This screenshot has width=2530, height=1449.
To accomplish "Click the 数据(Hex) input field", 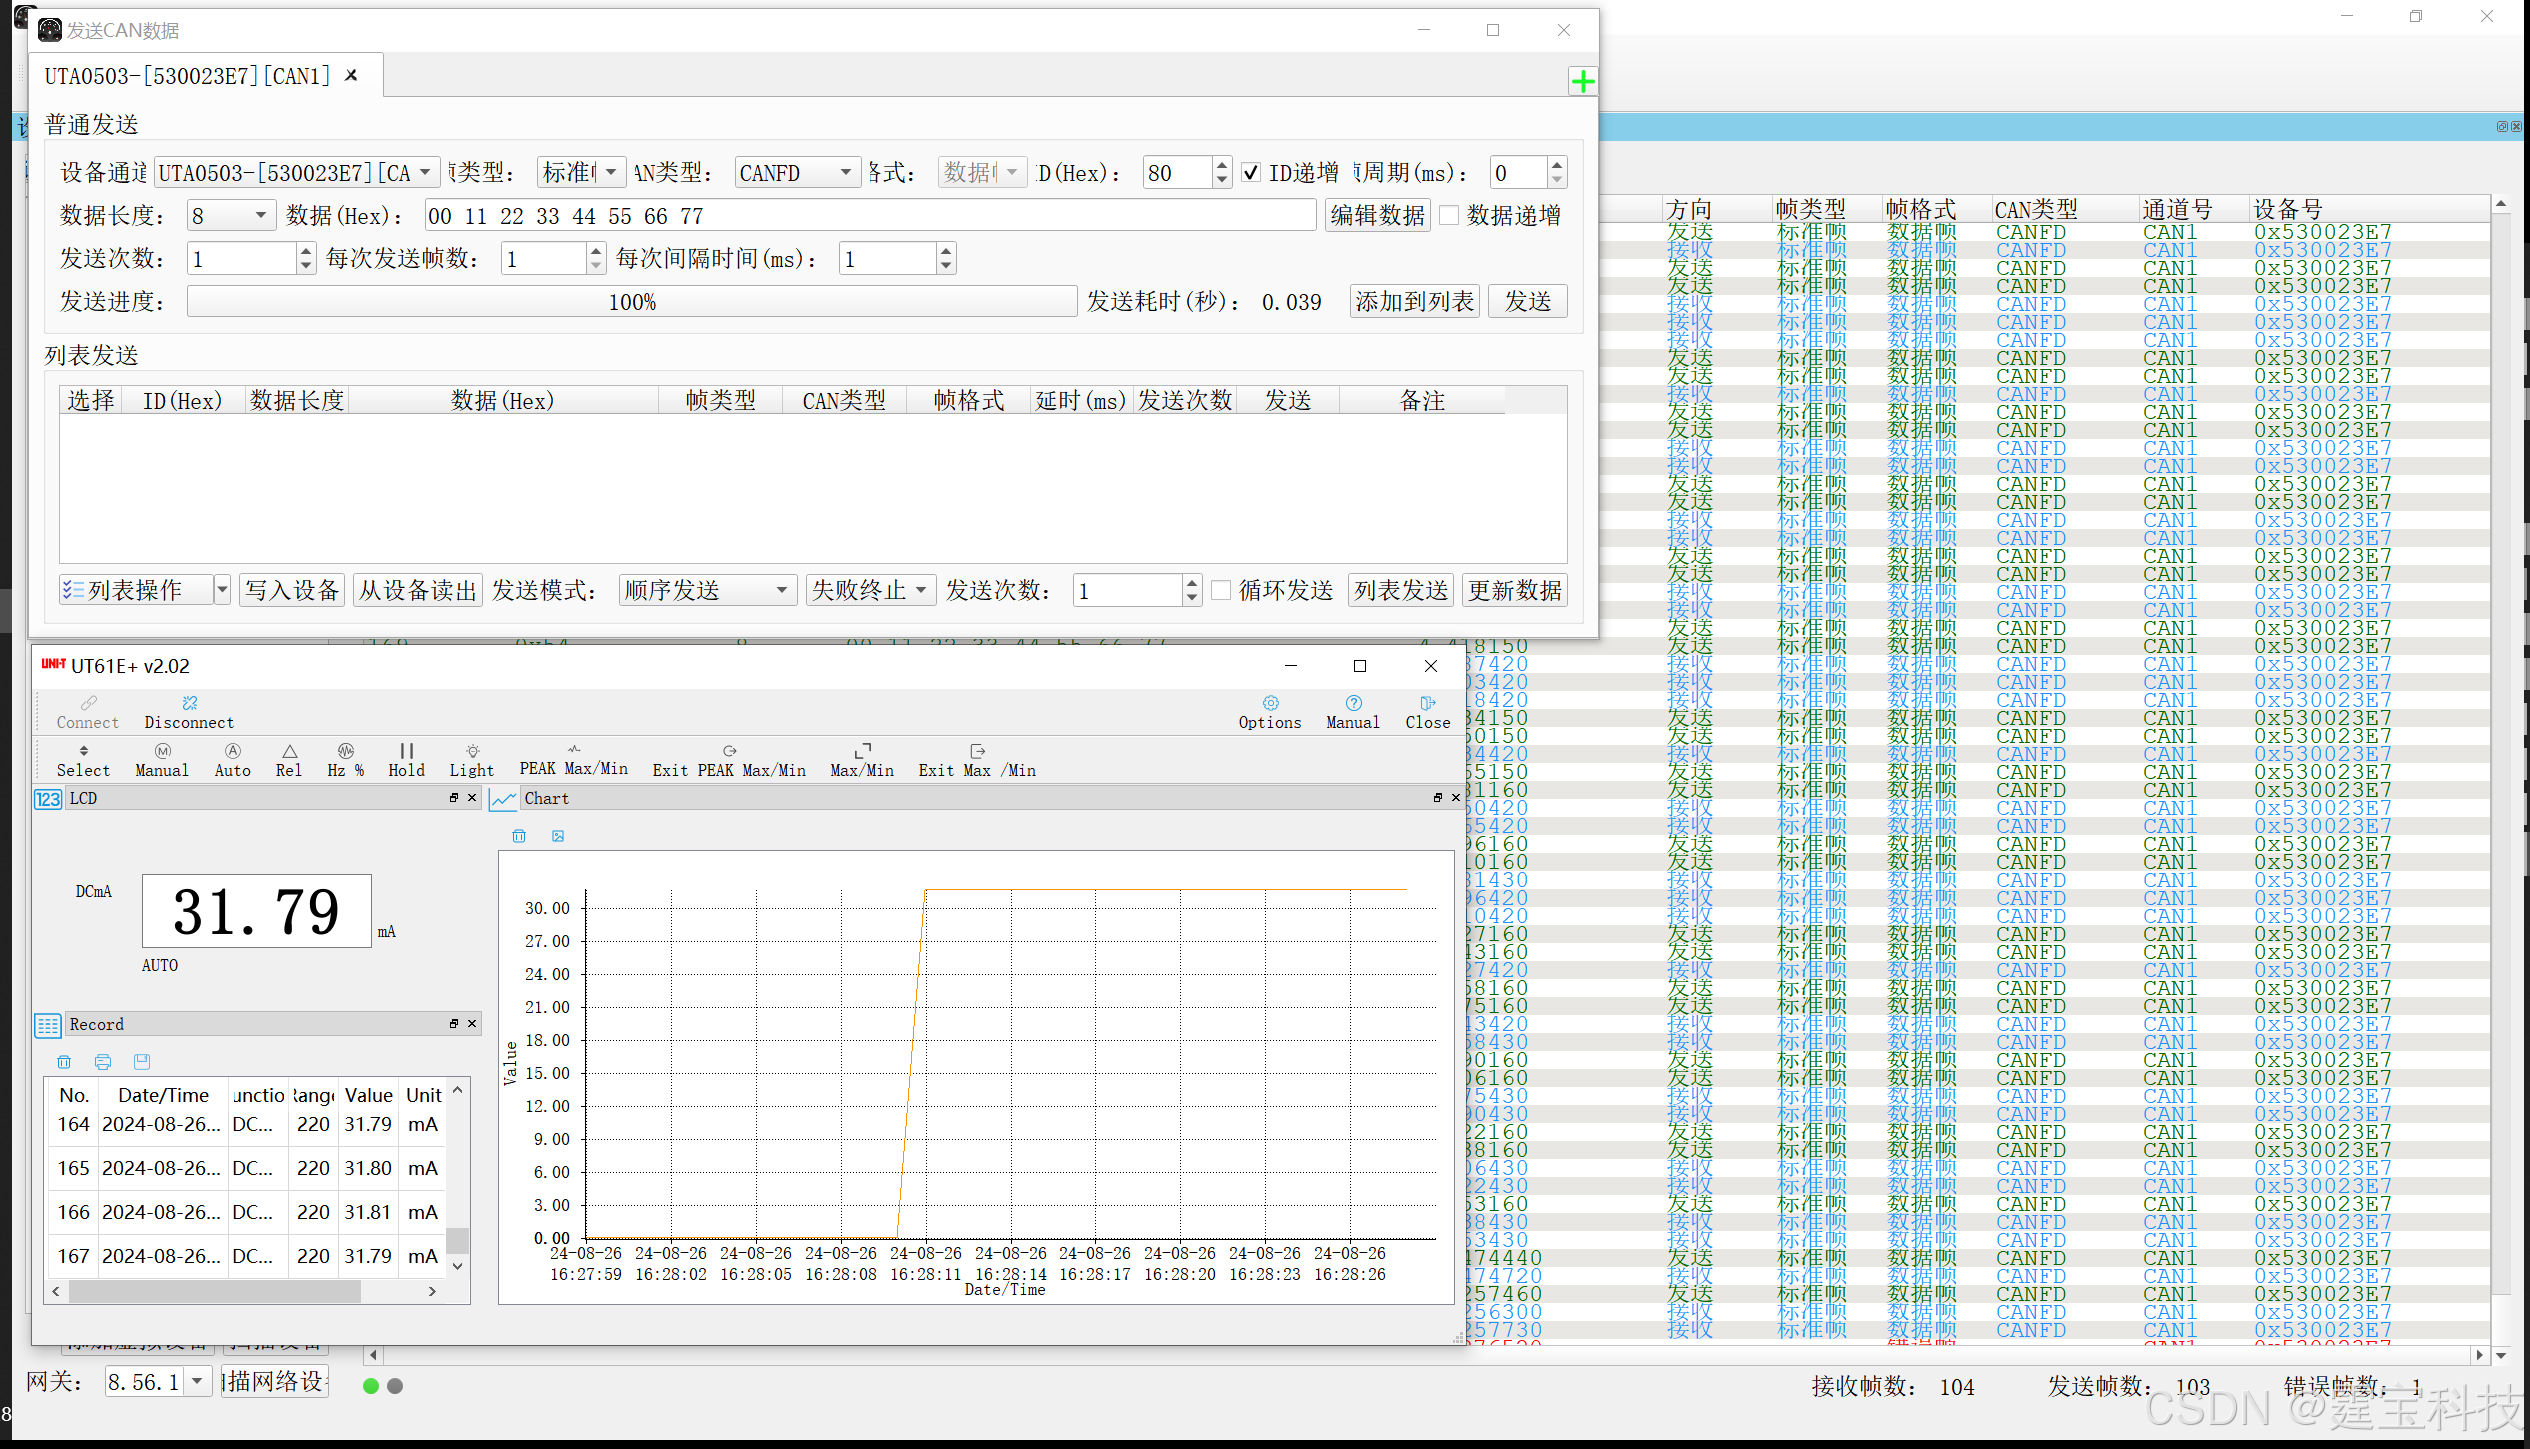I will pos(869,216).
